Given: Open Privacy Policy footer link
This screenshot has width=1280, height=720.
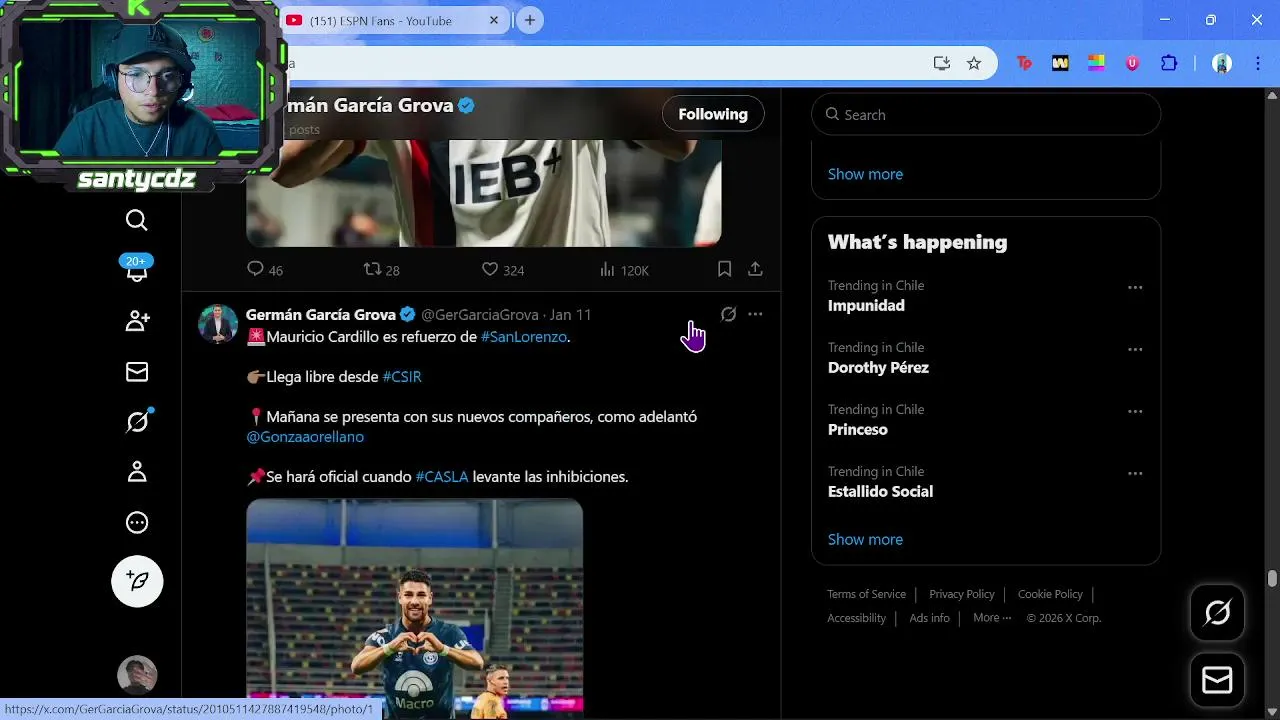Looking at the screenshot, I should (962, 594).
